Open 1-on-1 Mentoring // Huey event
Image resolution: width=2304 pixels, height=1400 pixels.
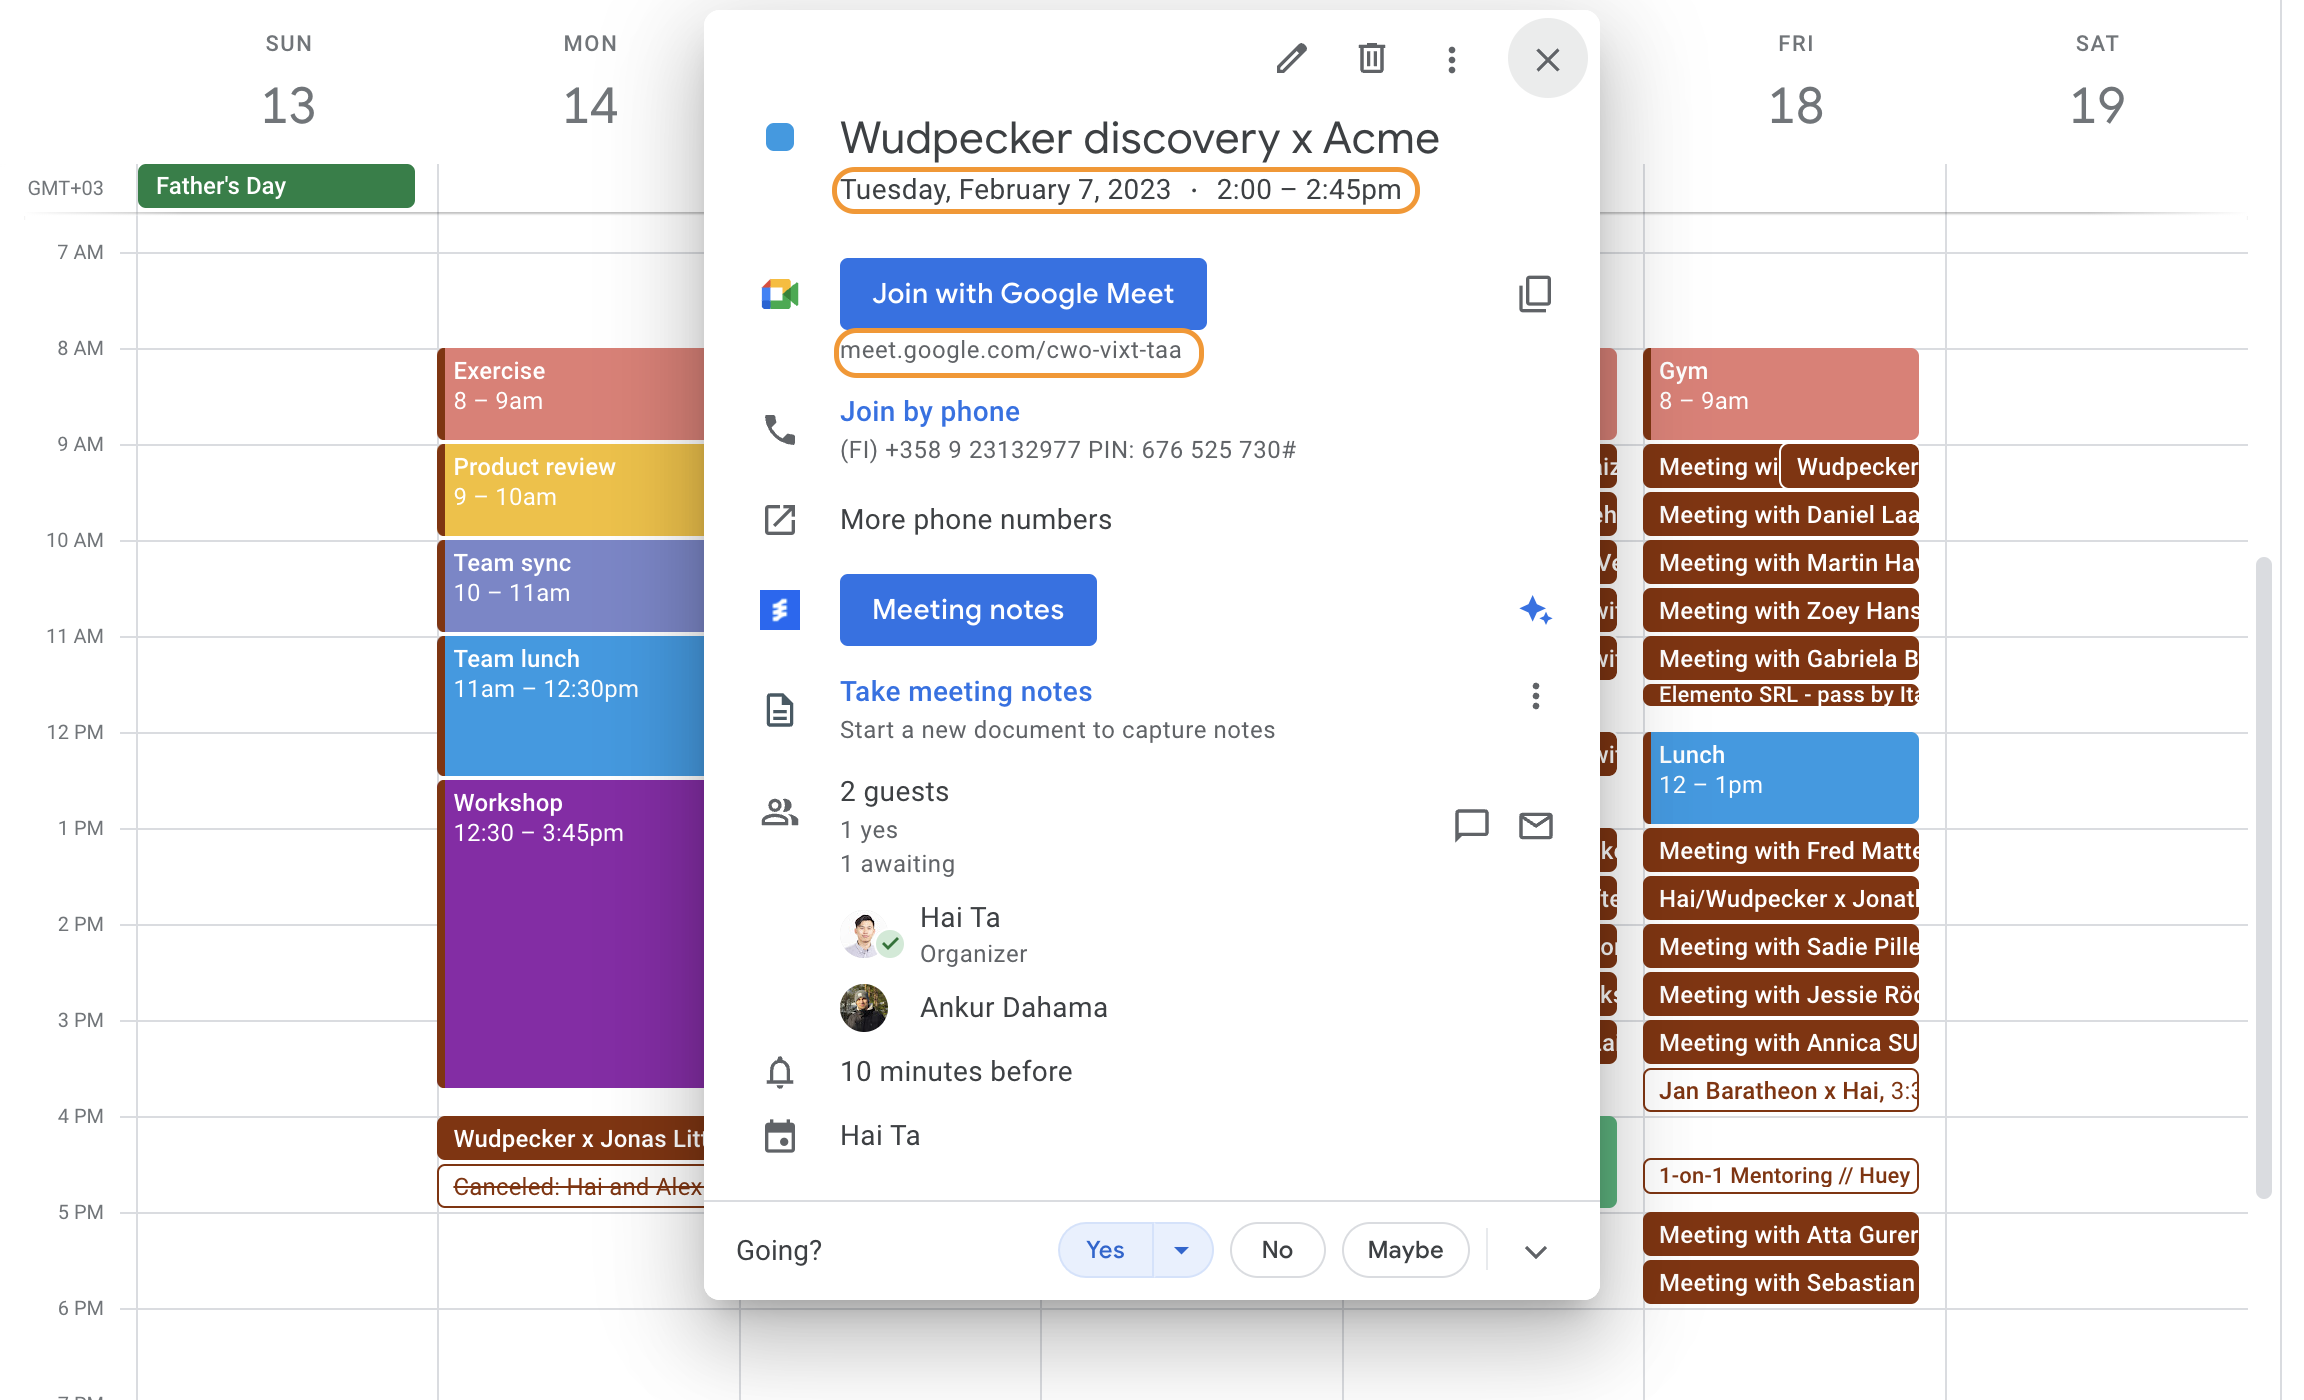1781,1176
